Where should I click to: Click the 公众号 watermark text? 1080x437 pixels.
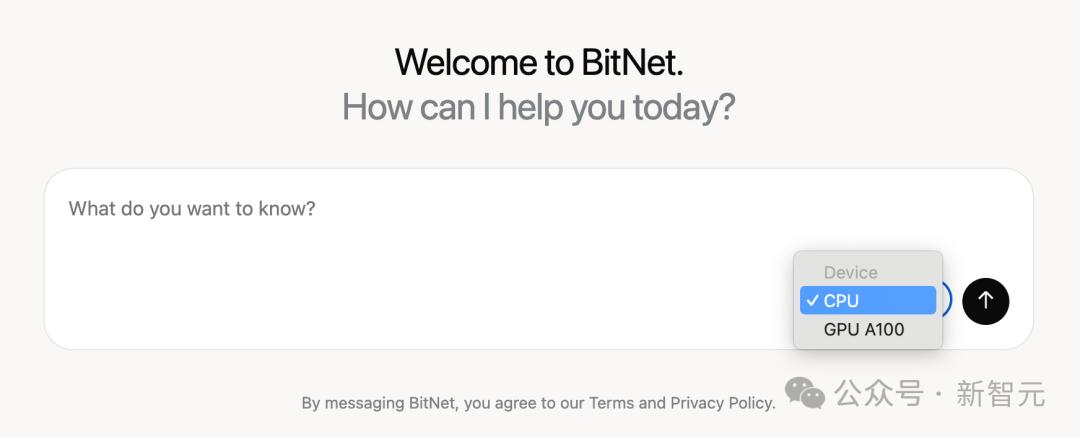click(x=878, y=394)
